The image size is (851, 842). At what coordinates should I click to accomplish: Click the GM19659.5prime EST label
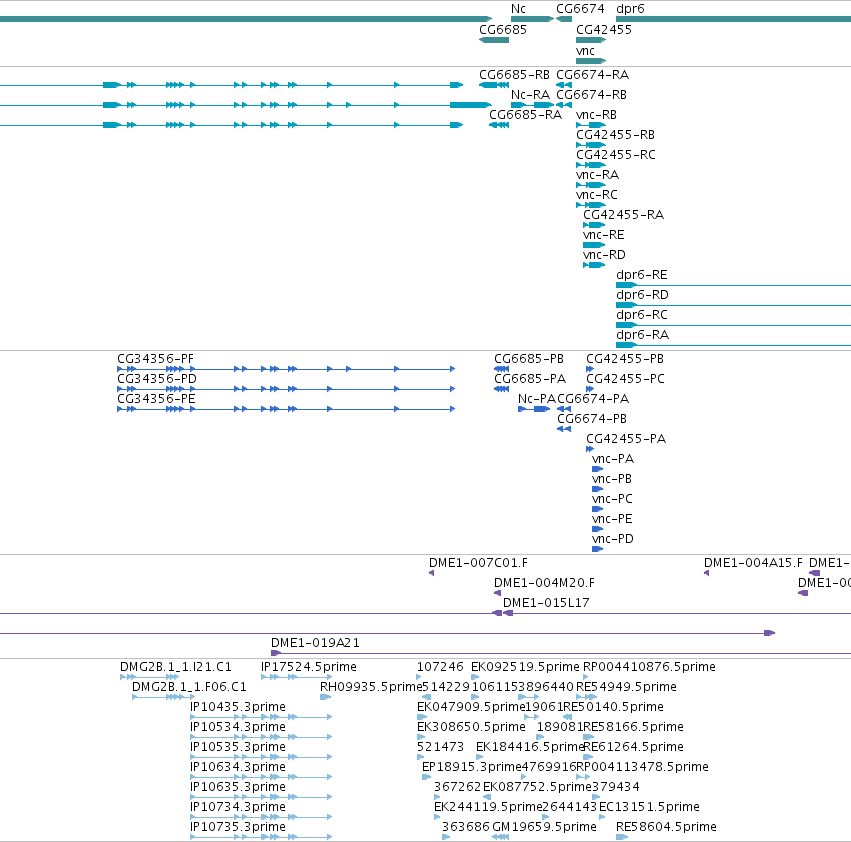point(544,827)
